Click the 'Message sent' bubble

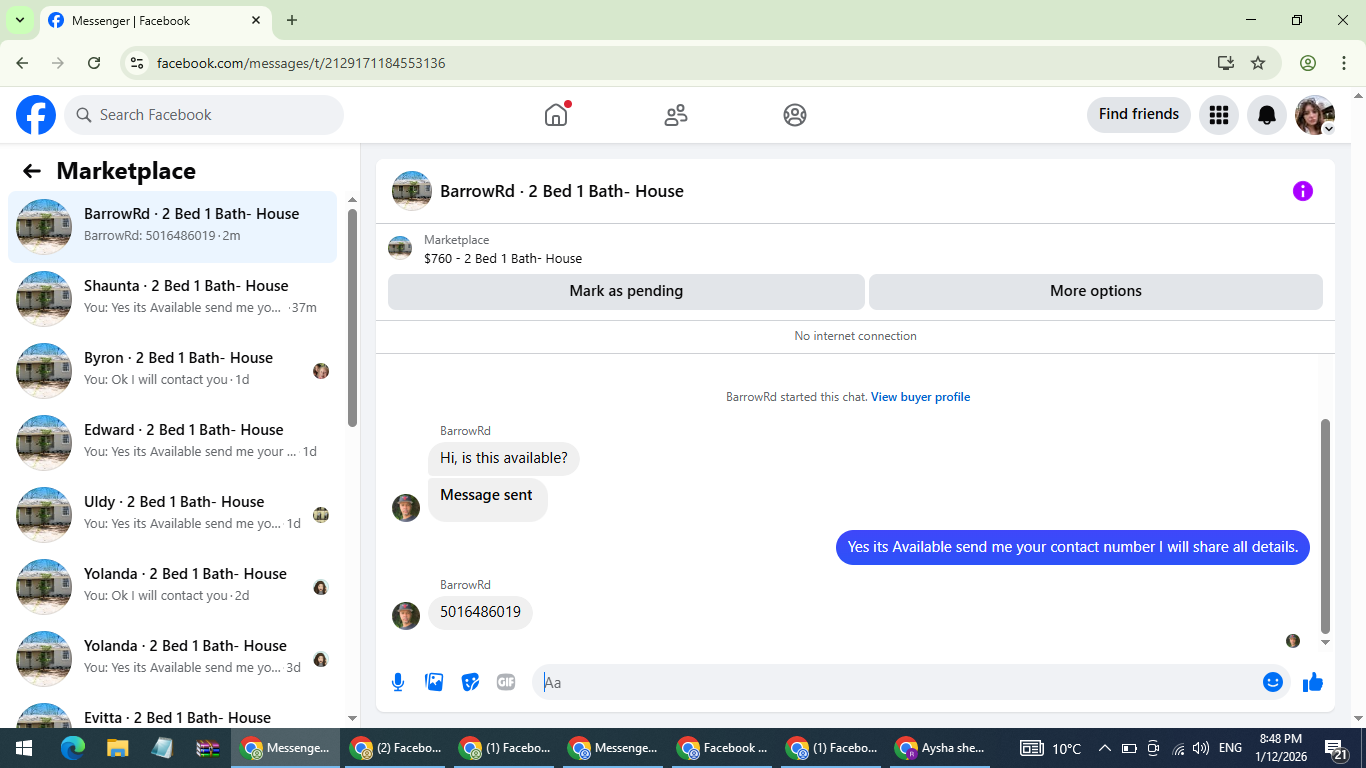pyautogui.click(x=487, y=498)
